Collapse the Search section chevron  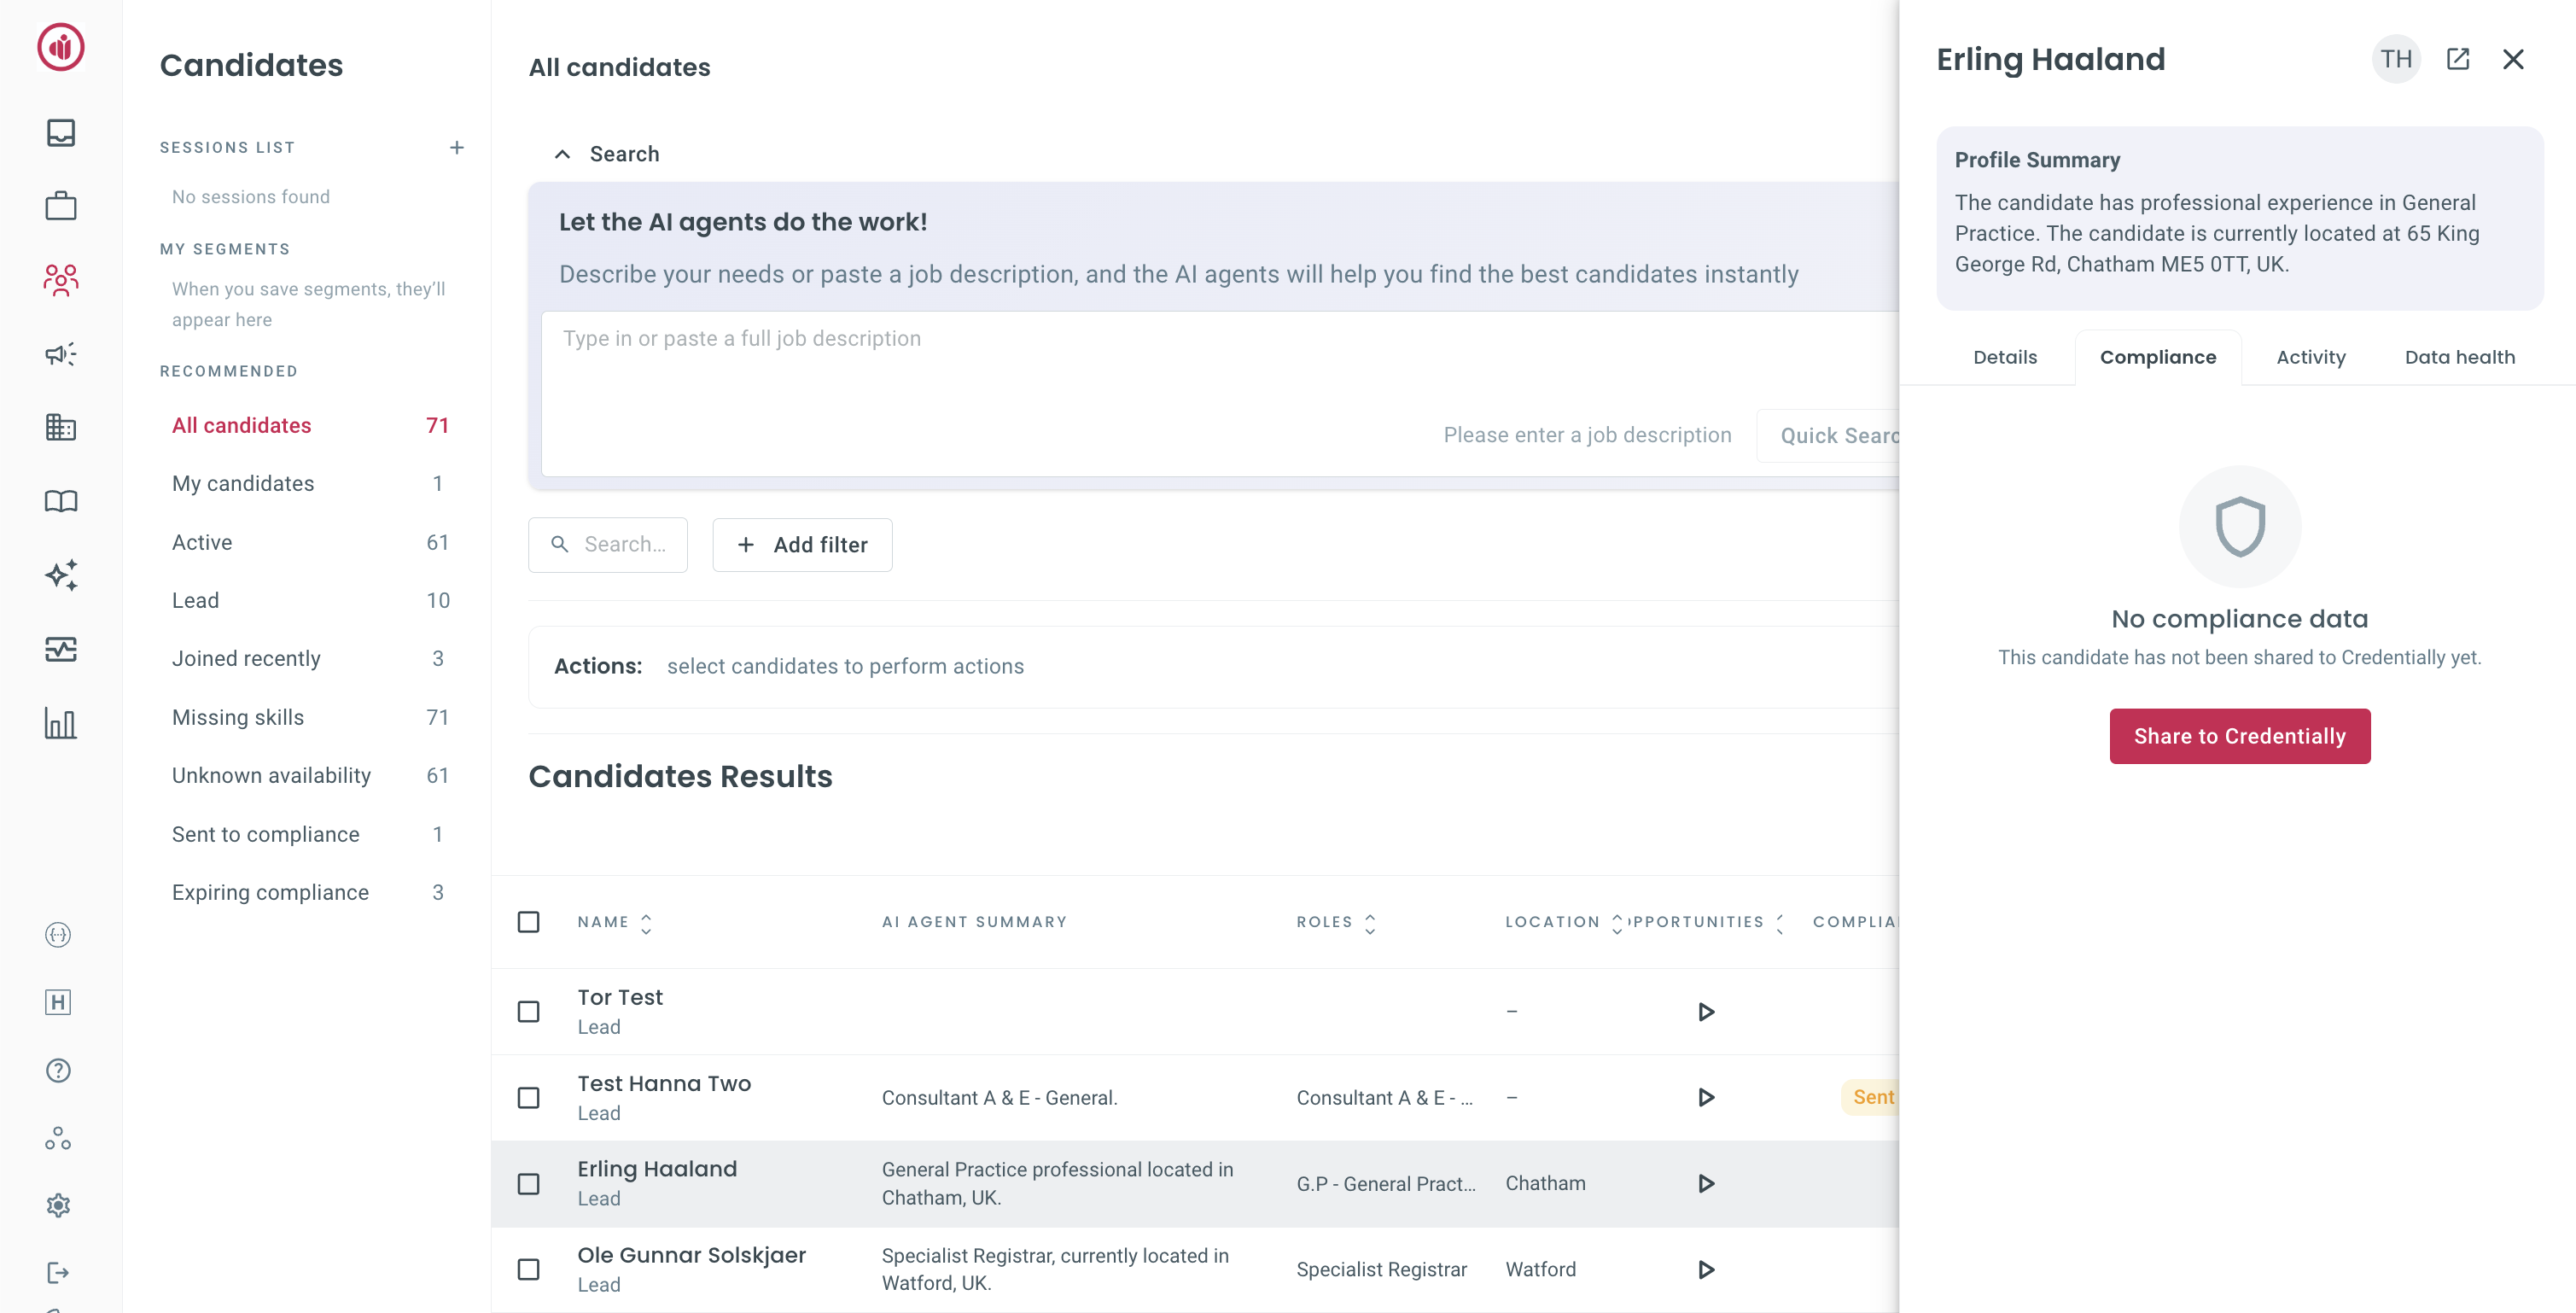tap(562, 154)
